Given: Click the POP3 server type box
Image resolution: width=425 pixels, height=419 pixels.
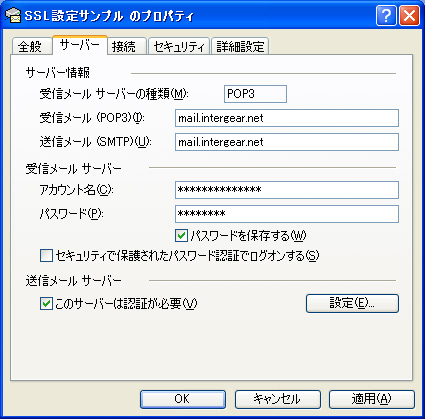Looking at the screenshot, I should 255,94.
